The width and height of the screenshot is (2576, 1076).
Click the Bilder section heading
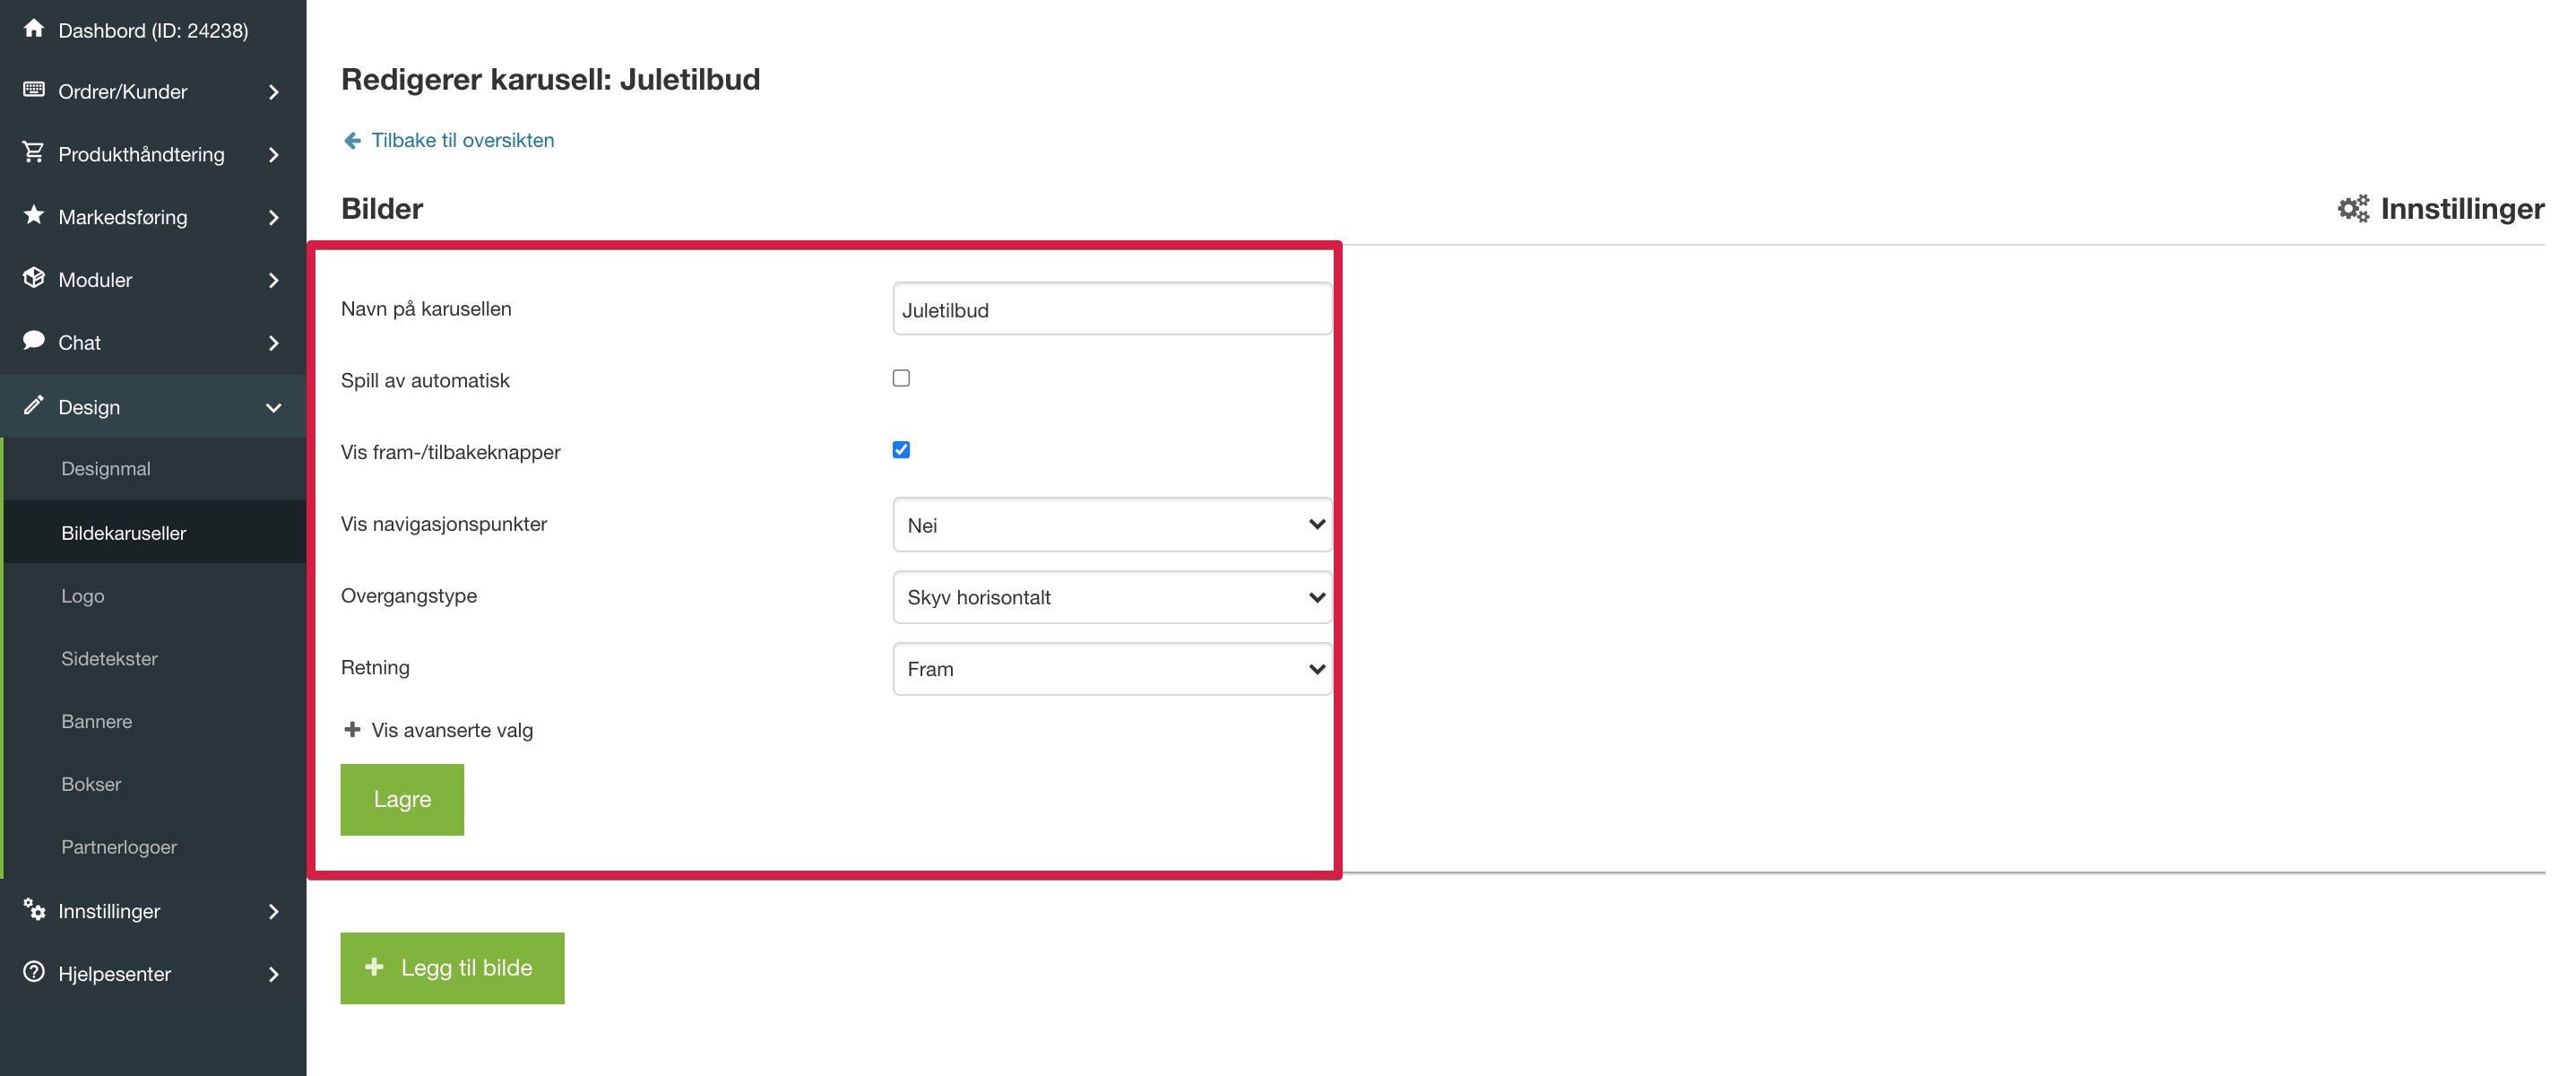click(382, 208)
